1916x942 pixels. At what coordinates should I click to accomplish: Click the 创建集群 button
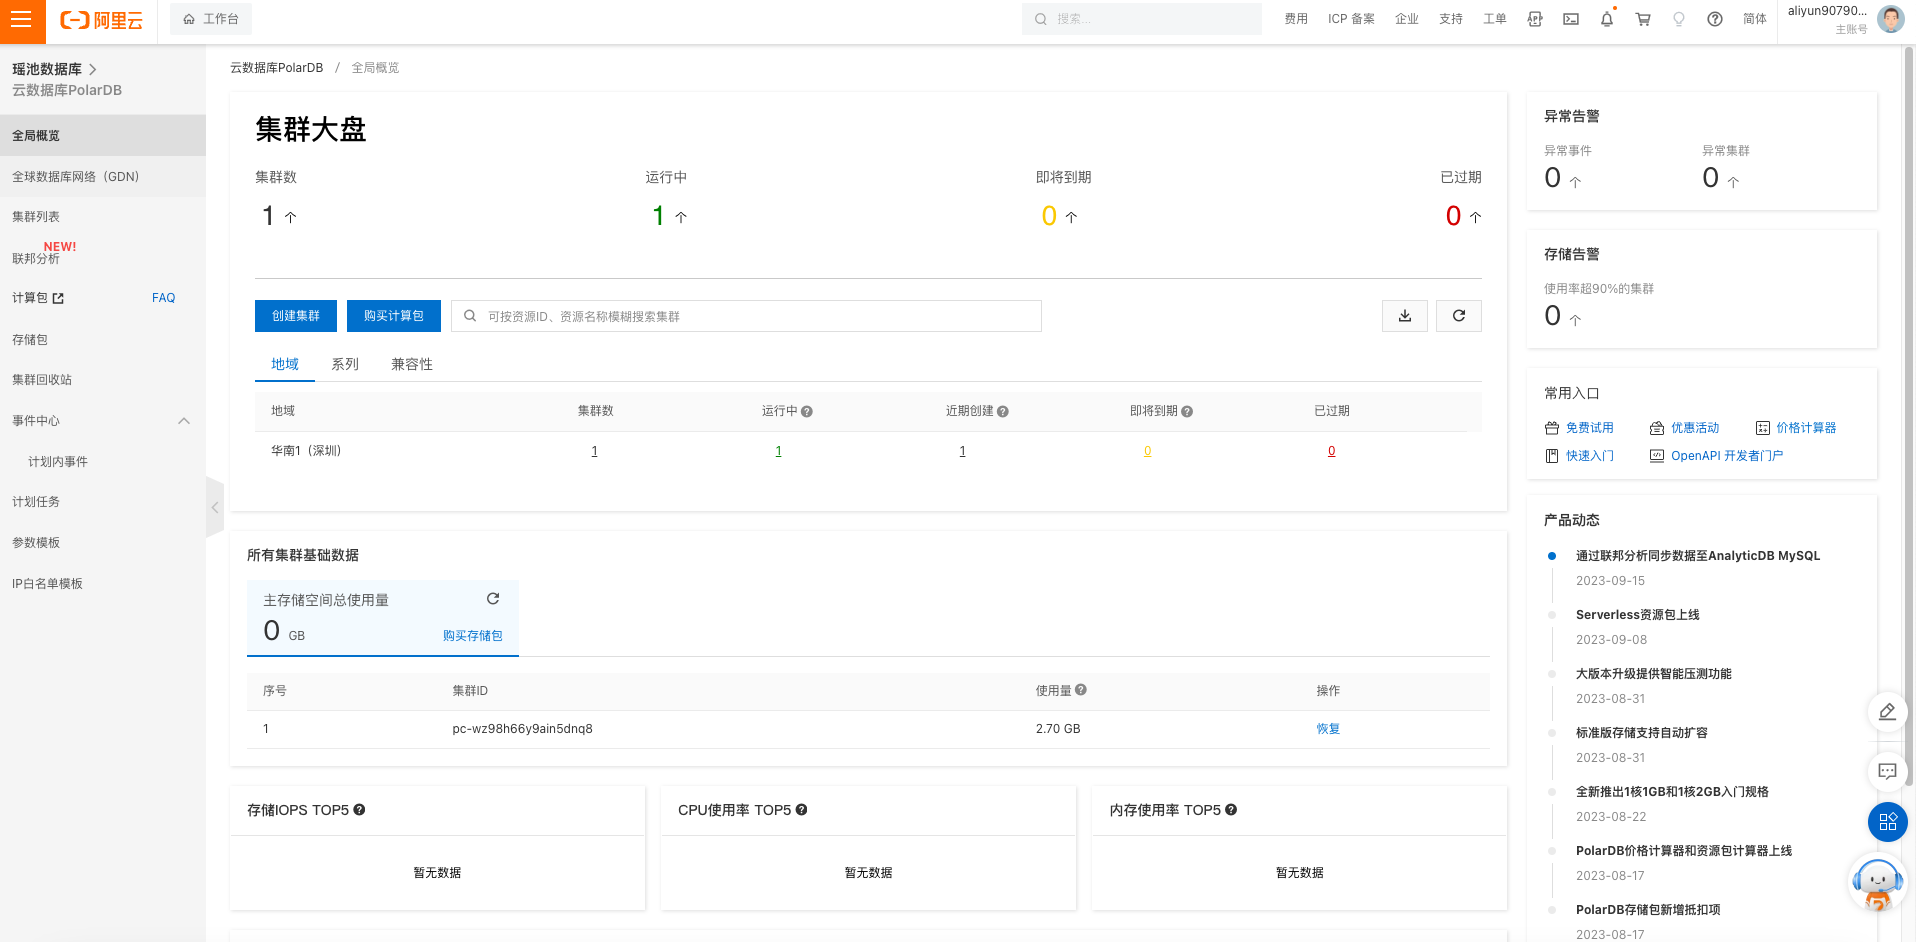coord(296,316)
